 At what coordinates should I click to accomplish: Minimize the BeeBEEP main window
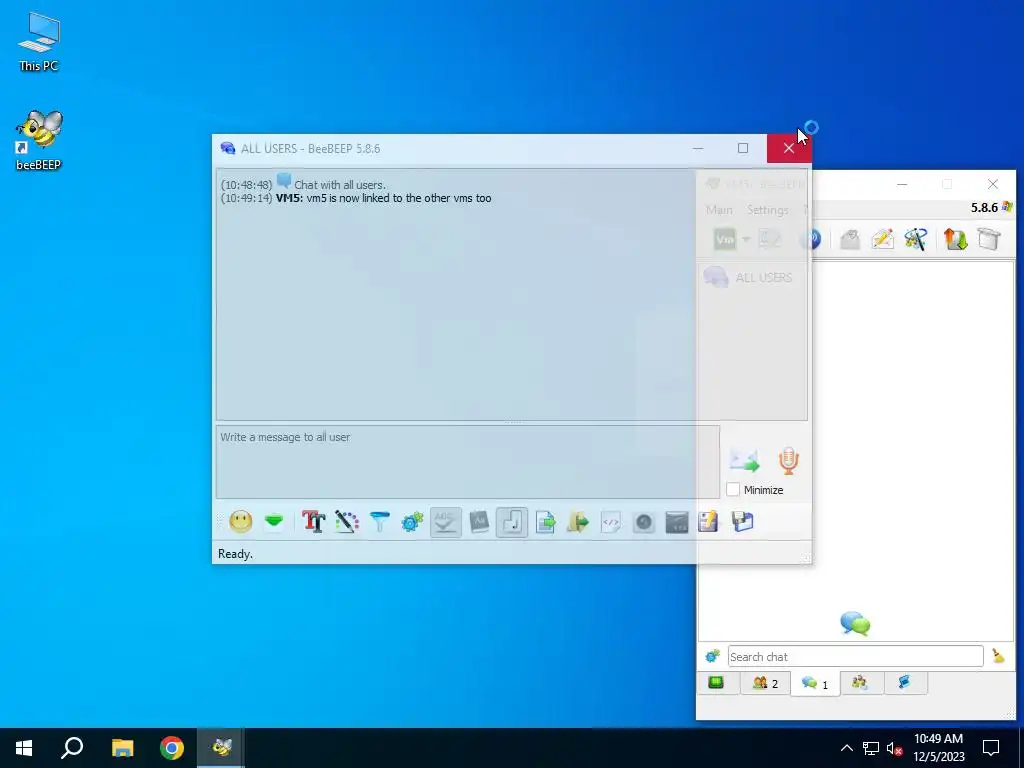point(902,184)
